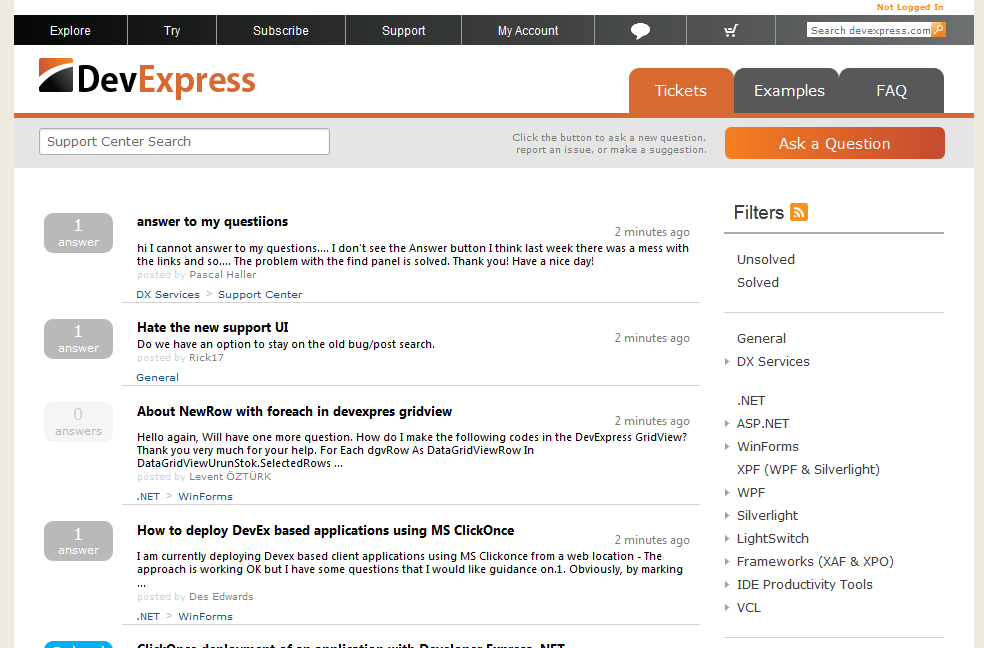984x648 pixels.
Task: Select the ASP.NET filter
Action: click(x=762, y=424)
